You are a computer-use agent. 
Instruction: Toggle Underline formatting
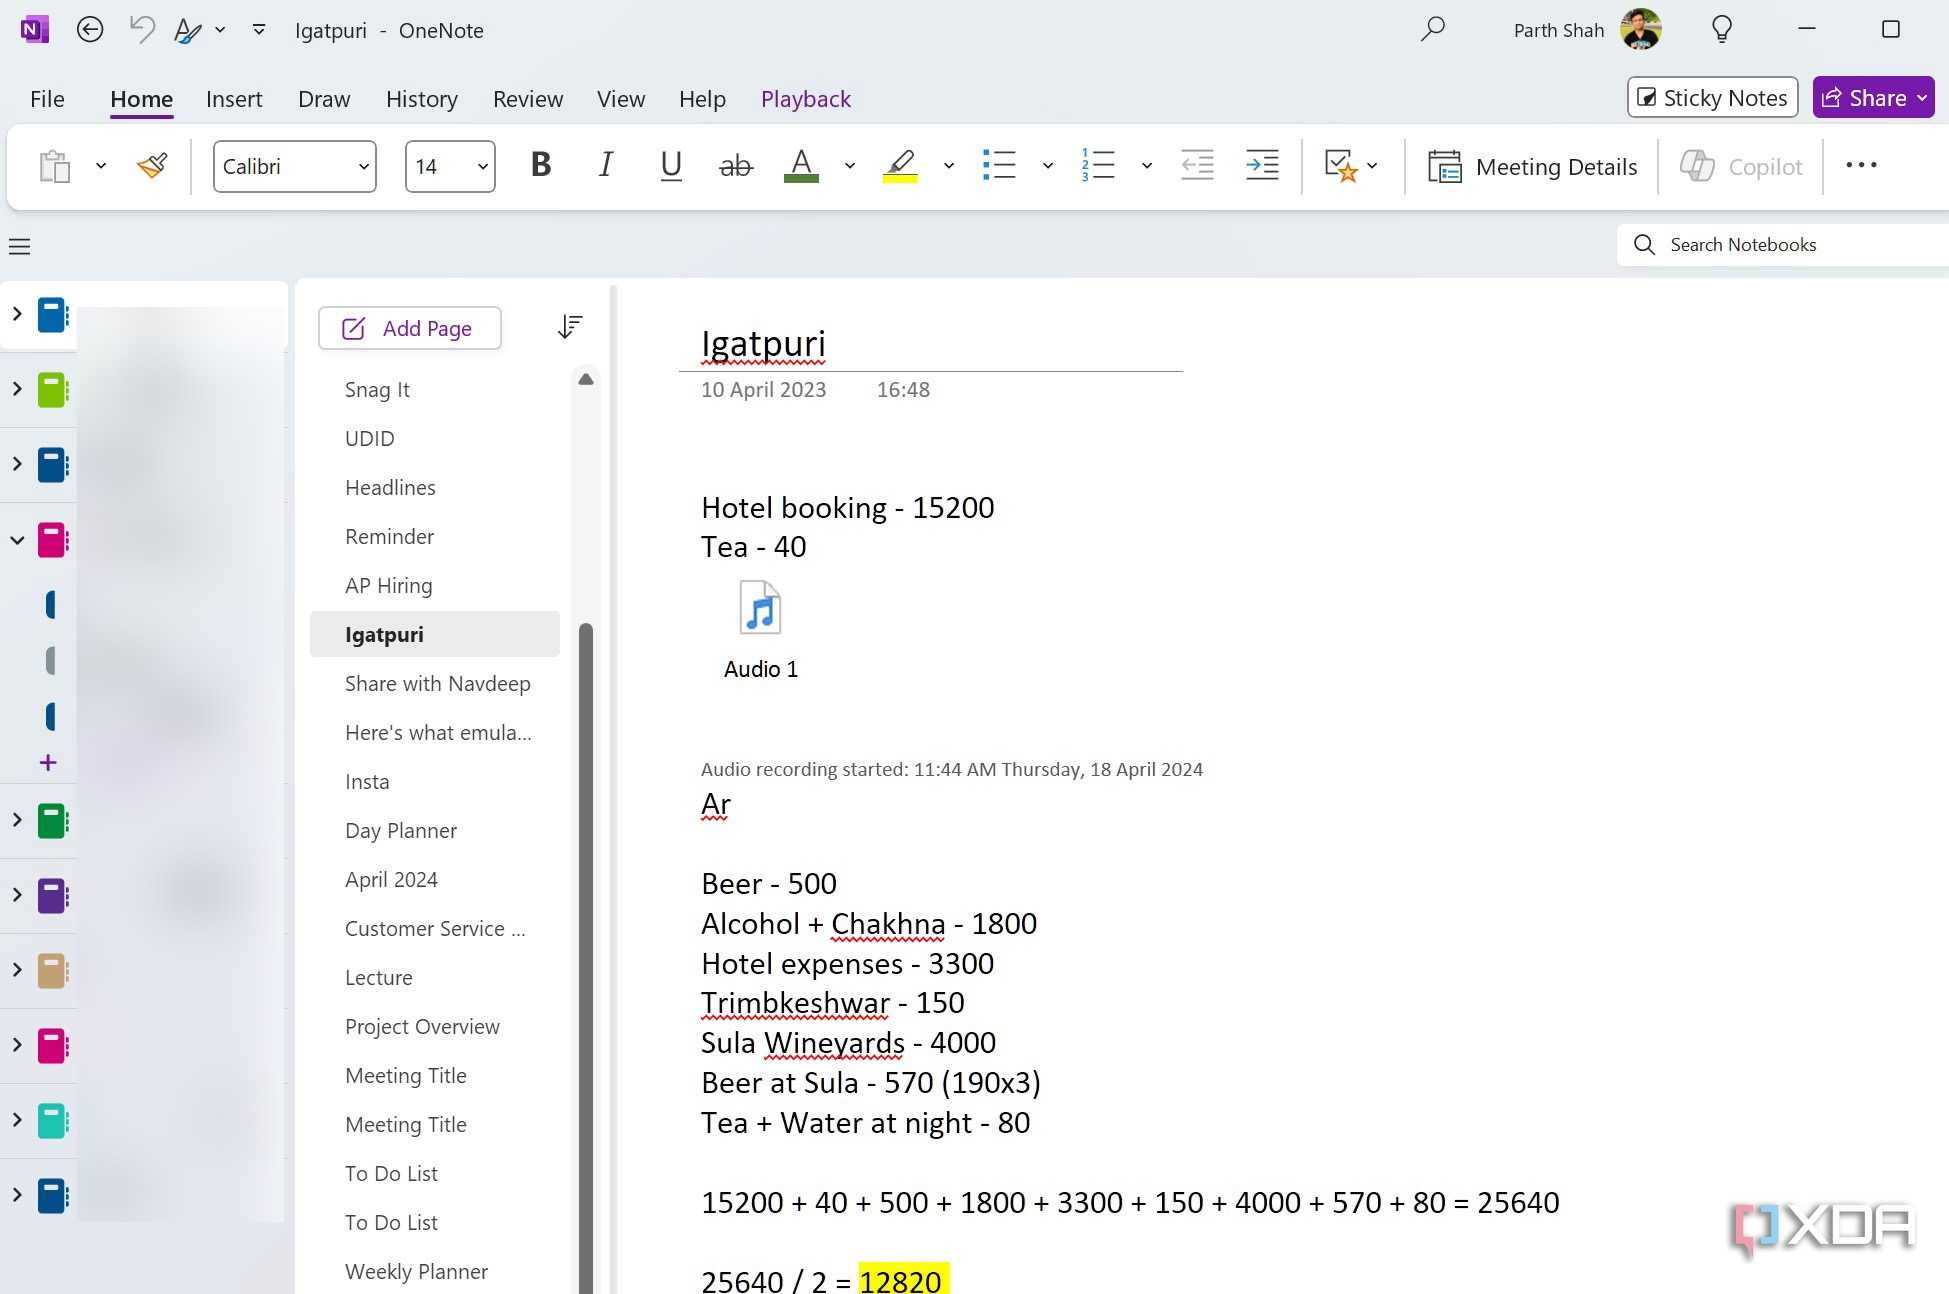pos(671,165)
